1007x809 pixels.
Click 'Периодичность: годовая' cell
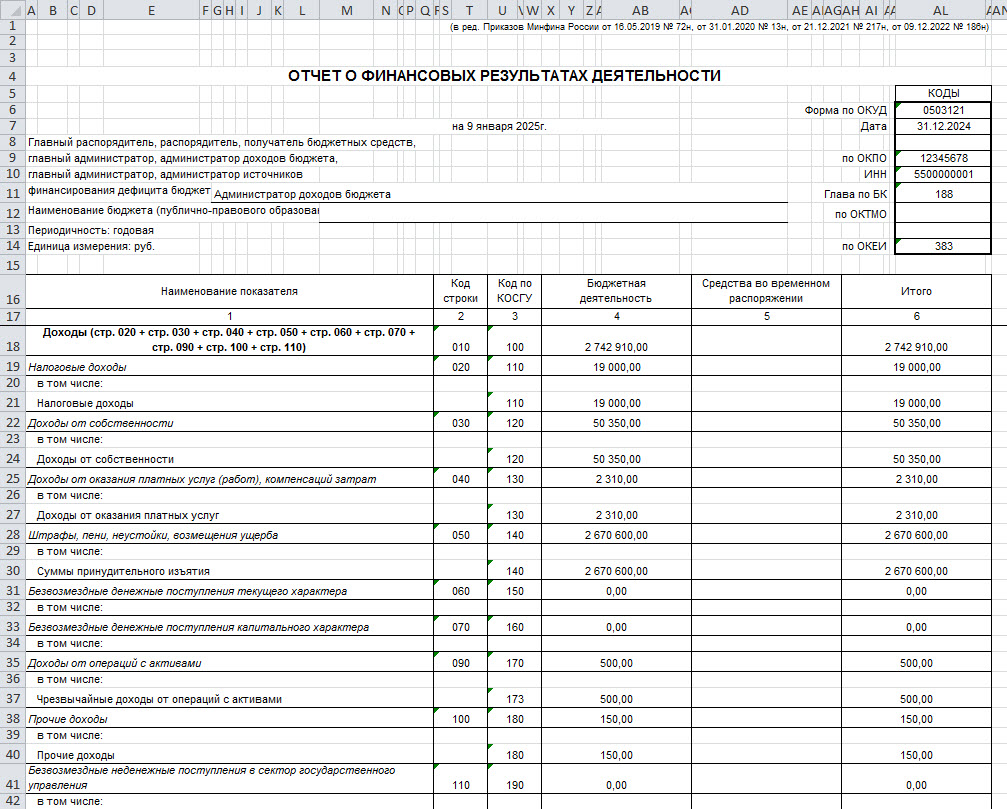pos(91,230)
